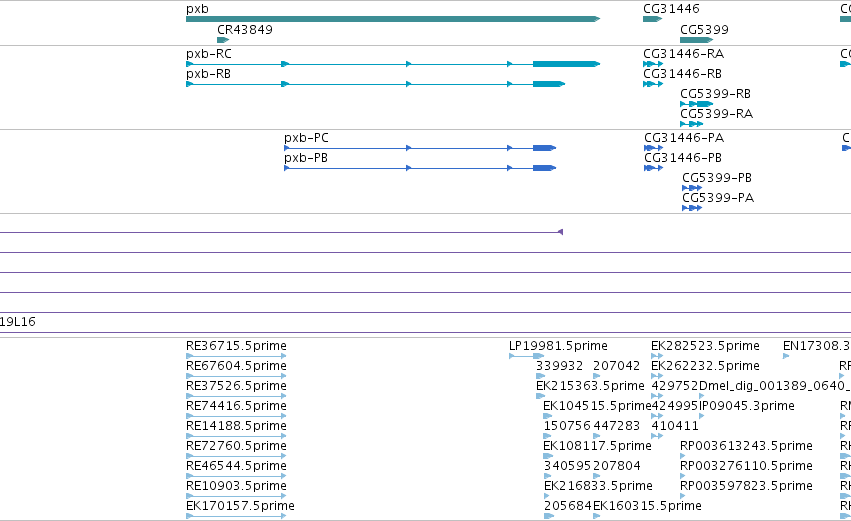Click the Dmel_dig_001389_0640 feature label
This screenshot has height=521, width=851.
tap(775, 386)
